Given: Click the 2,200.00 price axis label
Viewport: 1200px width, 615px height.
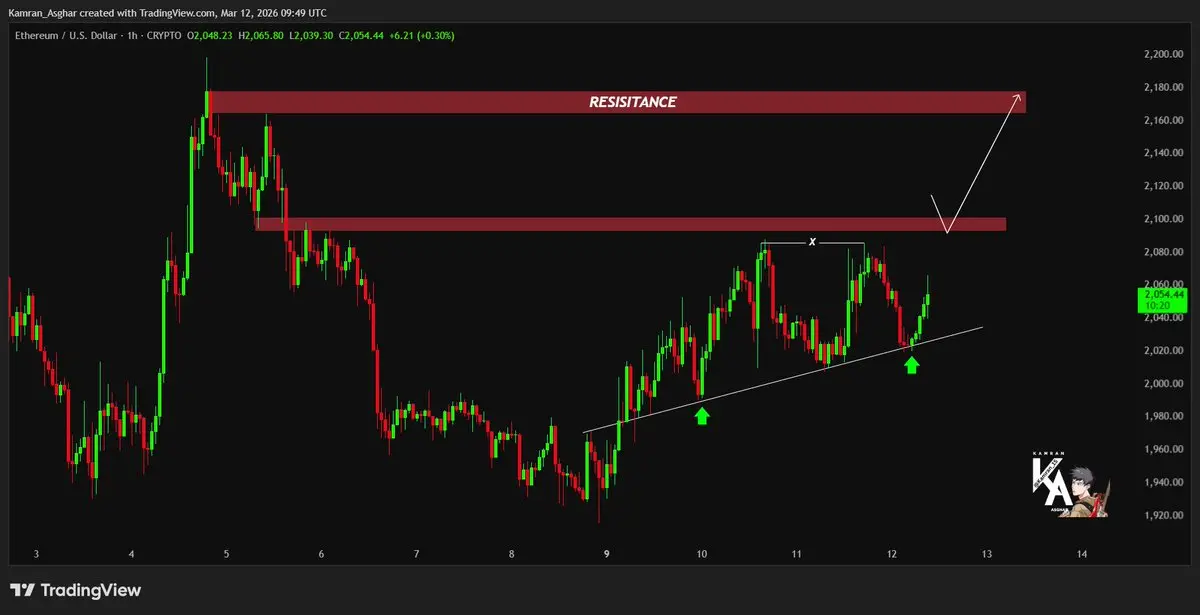Looking at the screenshot, I should point(1166,54).
